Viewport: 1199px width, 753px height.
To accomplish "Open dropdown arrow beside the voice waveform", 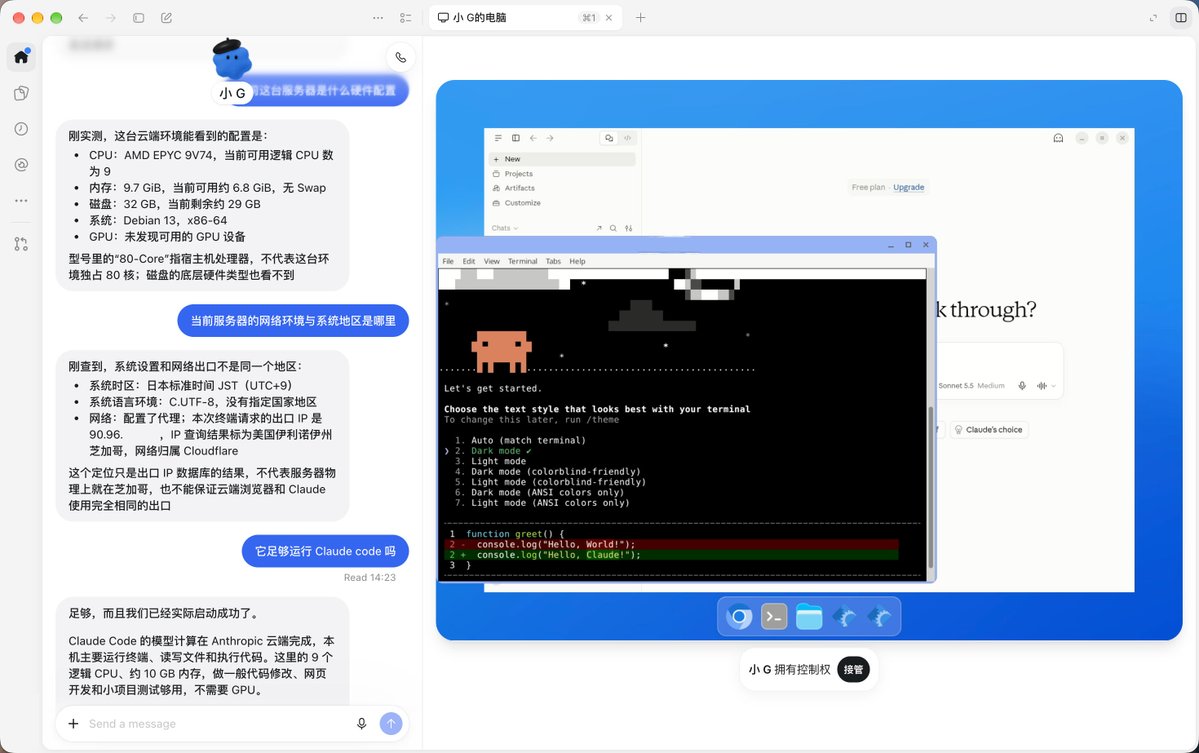I will pyautogui.click(x=1053, y=386).
